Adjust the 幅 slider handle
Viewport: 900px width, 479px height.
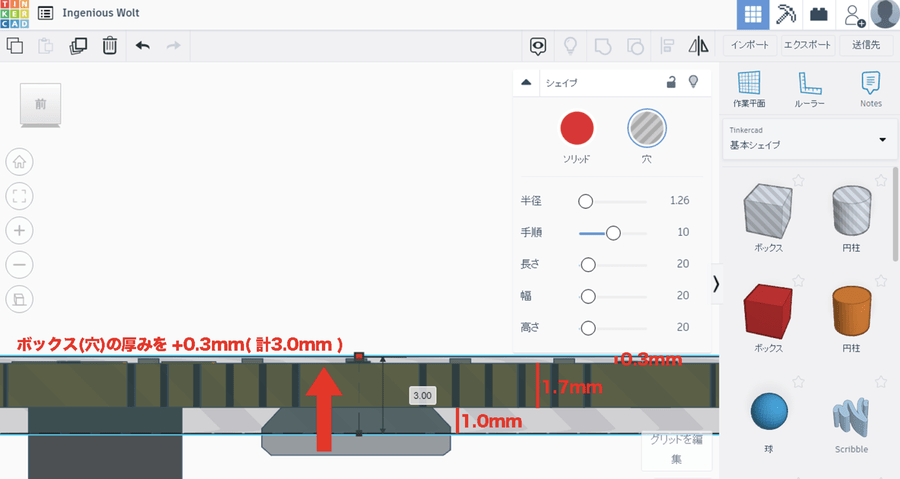point(588,296)
